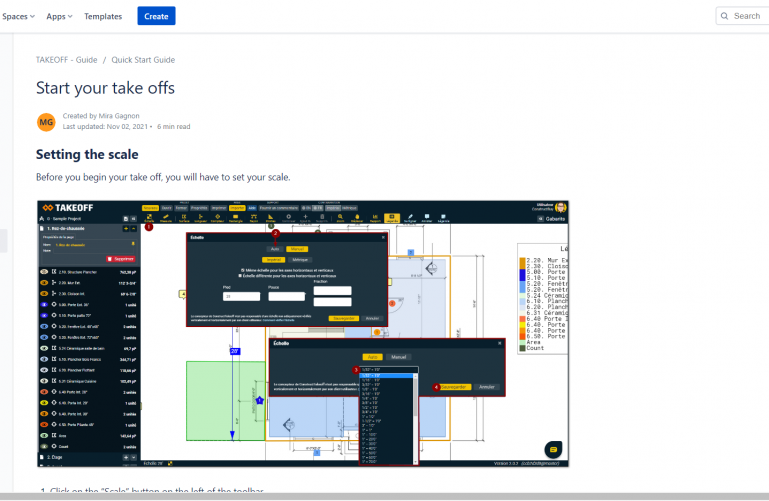Open the Templates menu item

pos(103,16)
